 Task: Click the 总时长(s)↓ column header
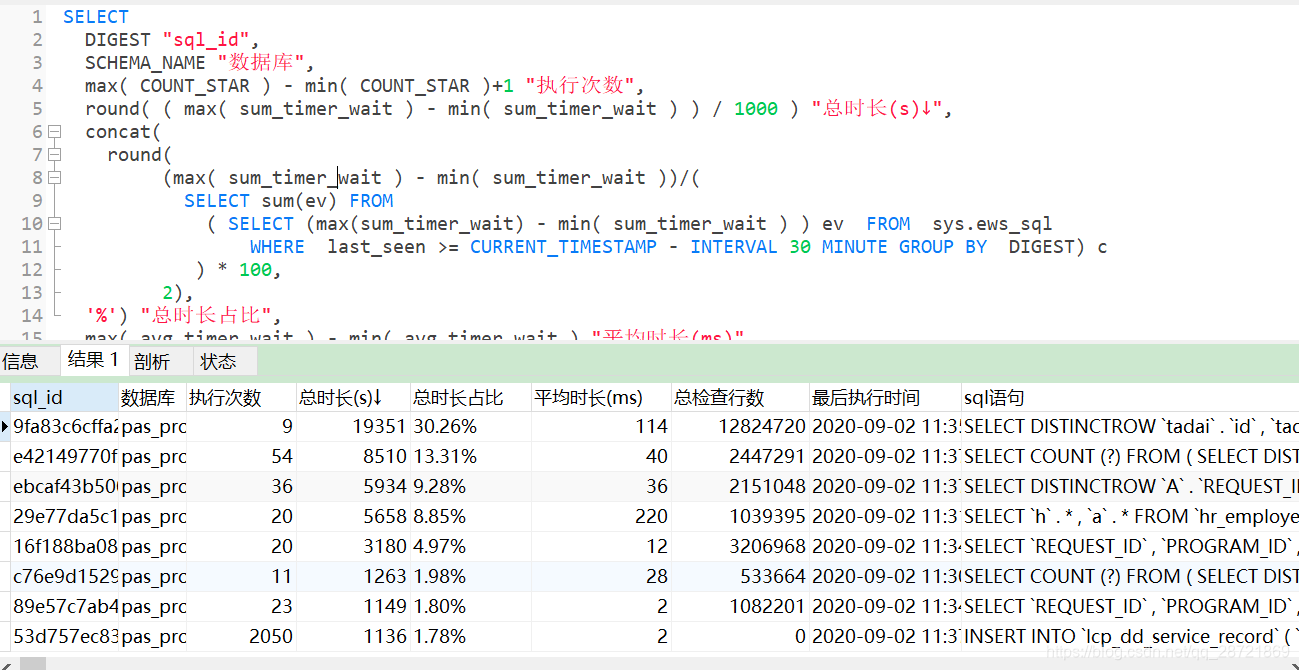(353, 398)
